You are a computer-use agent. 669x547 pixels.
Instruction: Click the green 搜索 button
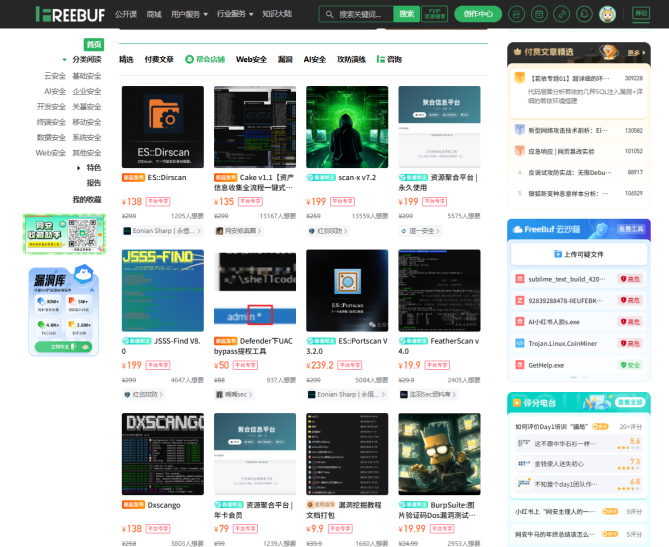coord(406,14)
